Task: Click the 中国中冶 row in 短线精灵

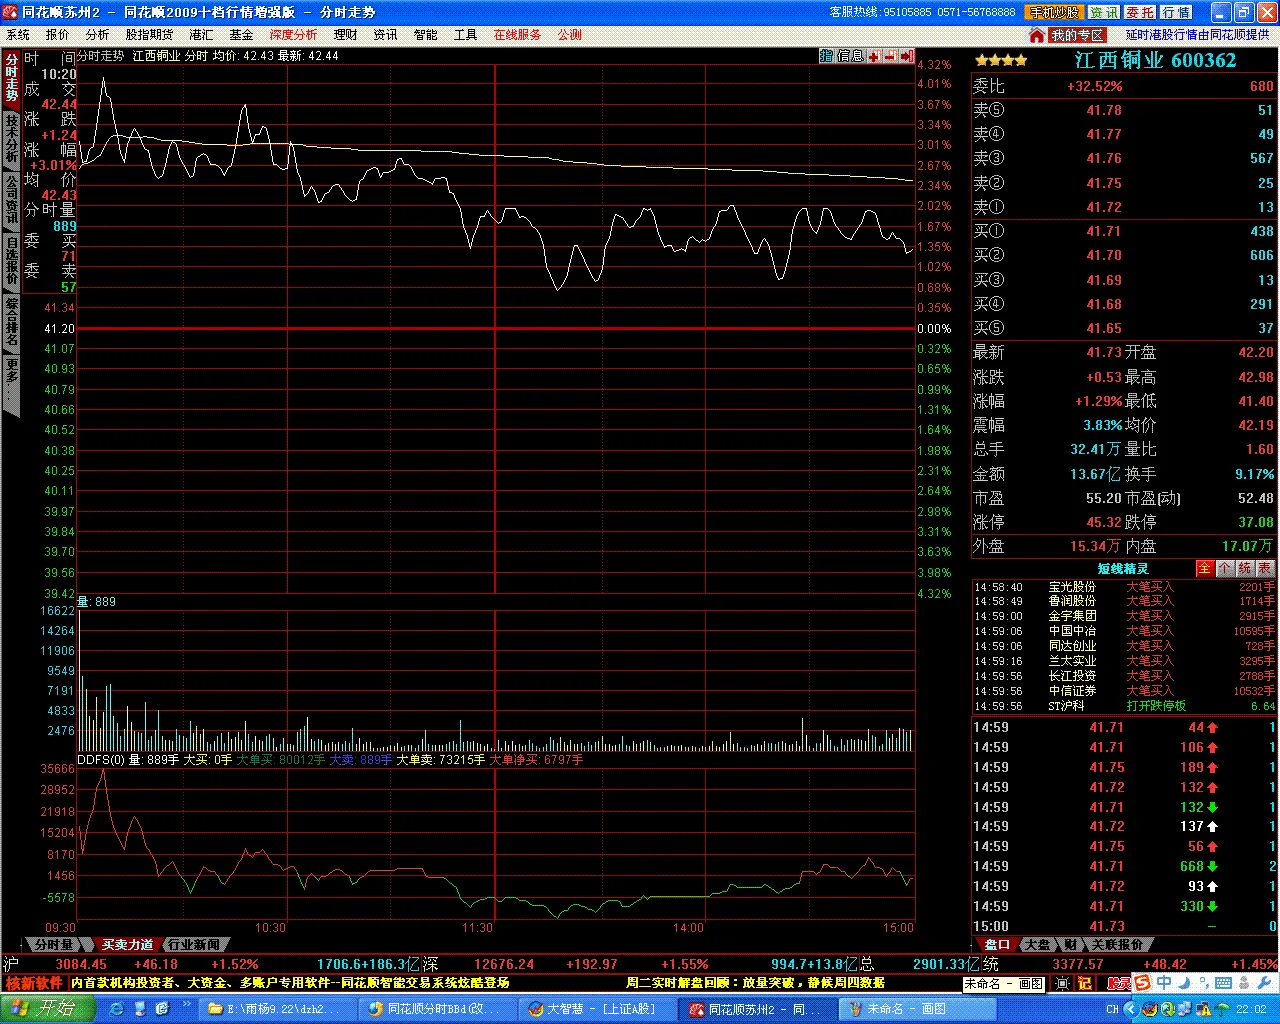Action: tap(1124, 631)
